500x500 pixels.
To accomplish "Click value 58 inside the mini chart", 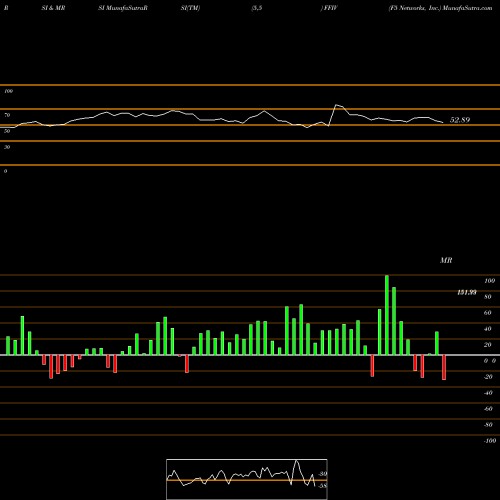I will click(x=323, y=486).
